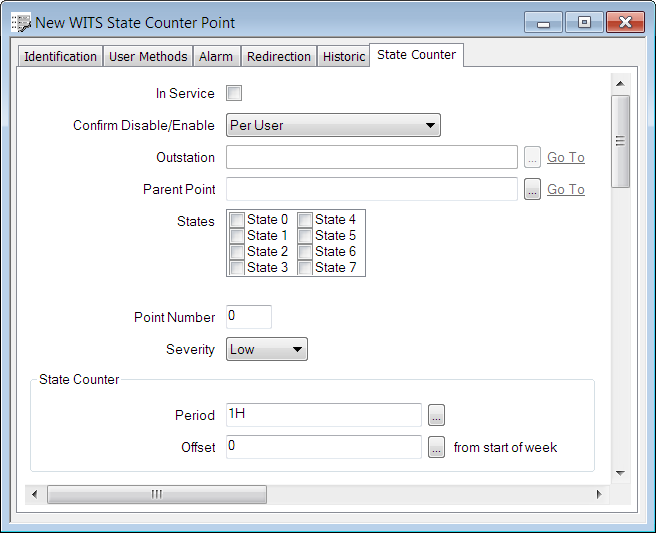Open the Confirm Disable/Enable dropdown
Image resolution: width=656 pixels, height=533 pixels.
(333, 125)
